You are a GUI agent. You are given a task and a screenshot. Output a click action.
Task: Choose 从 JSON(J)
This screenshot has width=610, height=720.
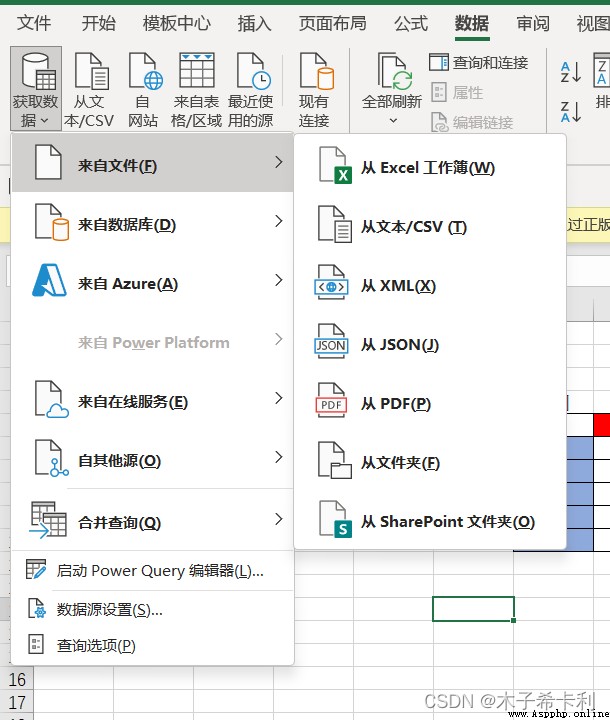point(430,344)
